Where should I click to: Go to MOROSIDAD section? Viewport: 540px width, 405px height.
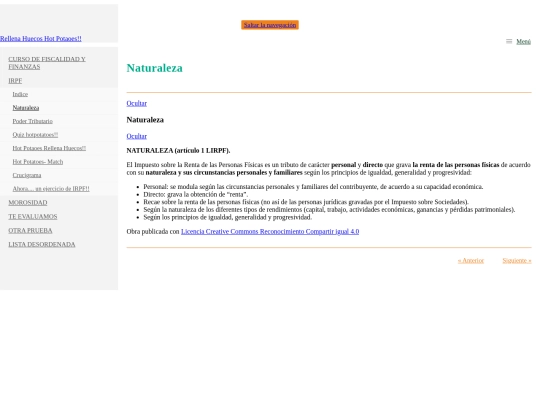click(x=28, y=202)
